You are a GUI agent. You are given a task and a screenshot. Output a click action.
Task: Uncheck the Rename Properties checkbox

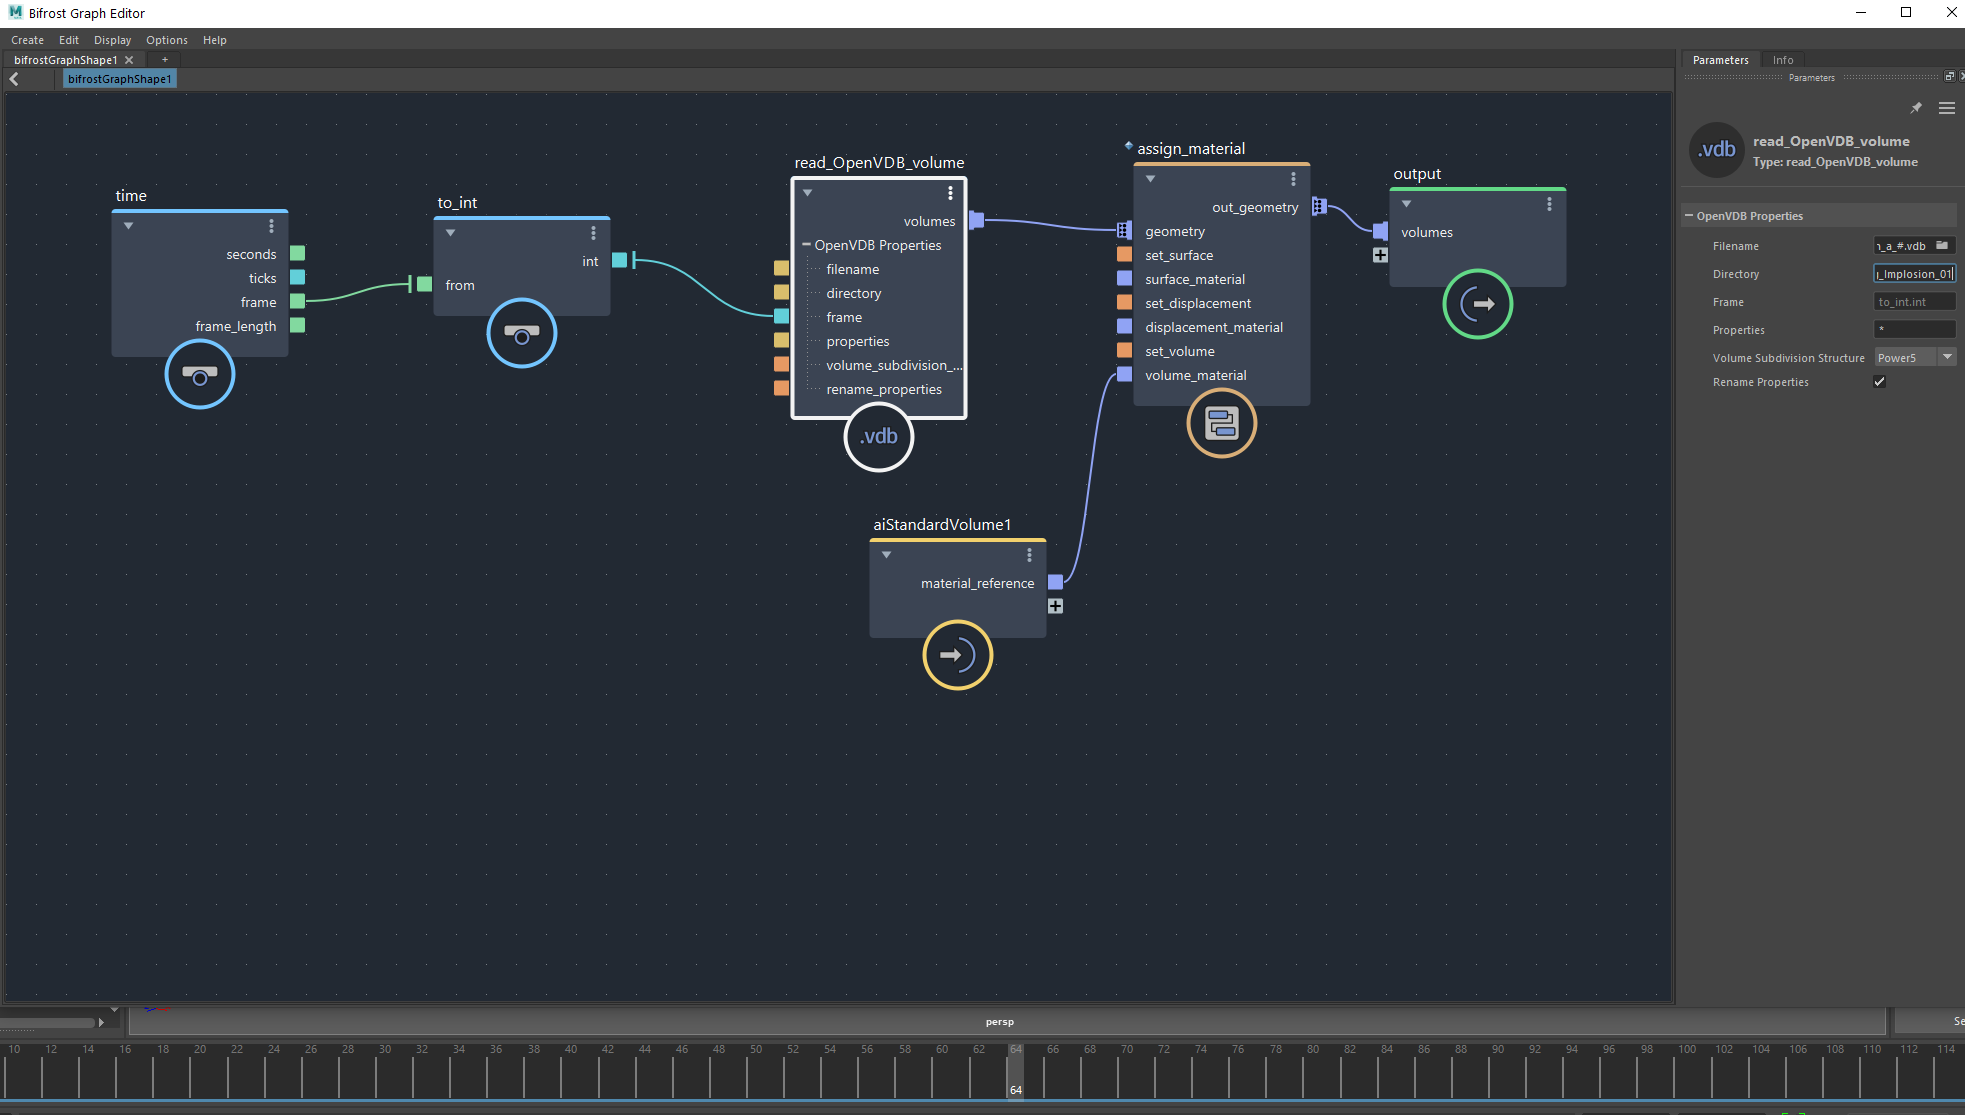coord(1881,381)
